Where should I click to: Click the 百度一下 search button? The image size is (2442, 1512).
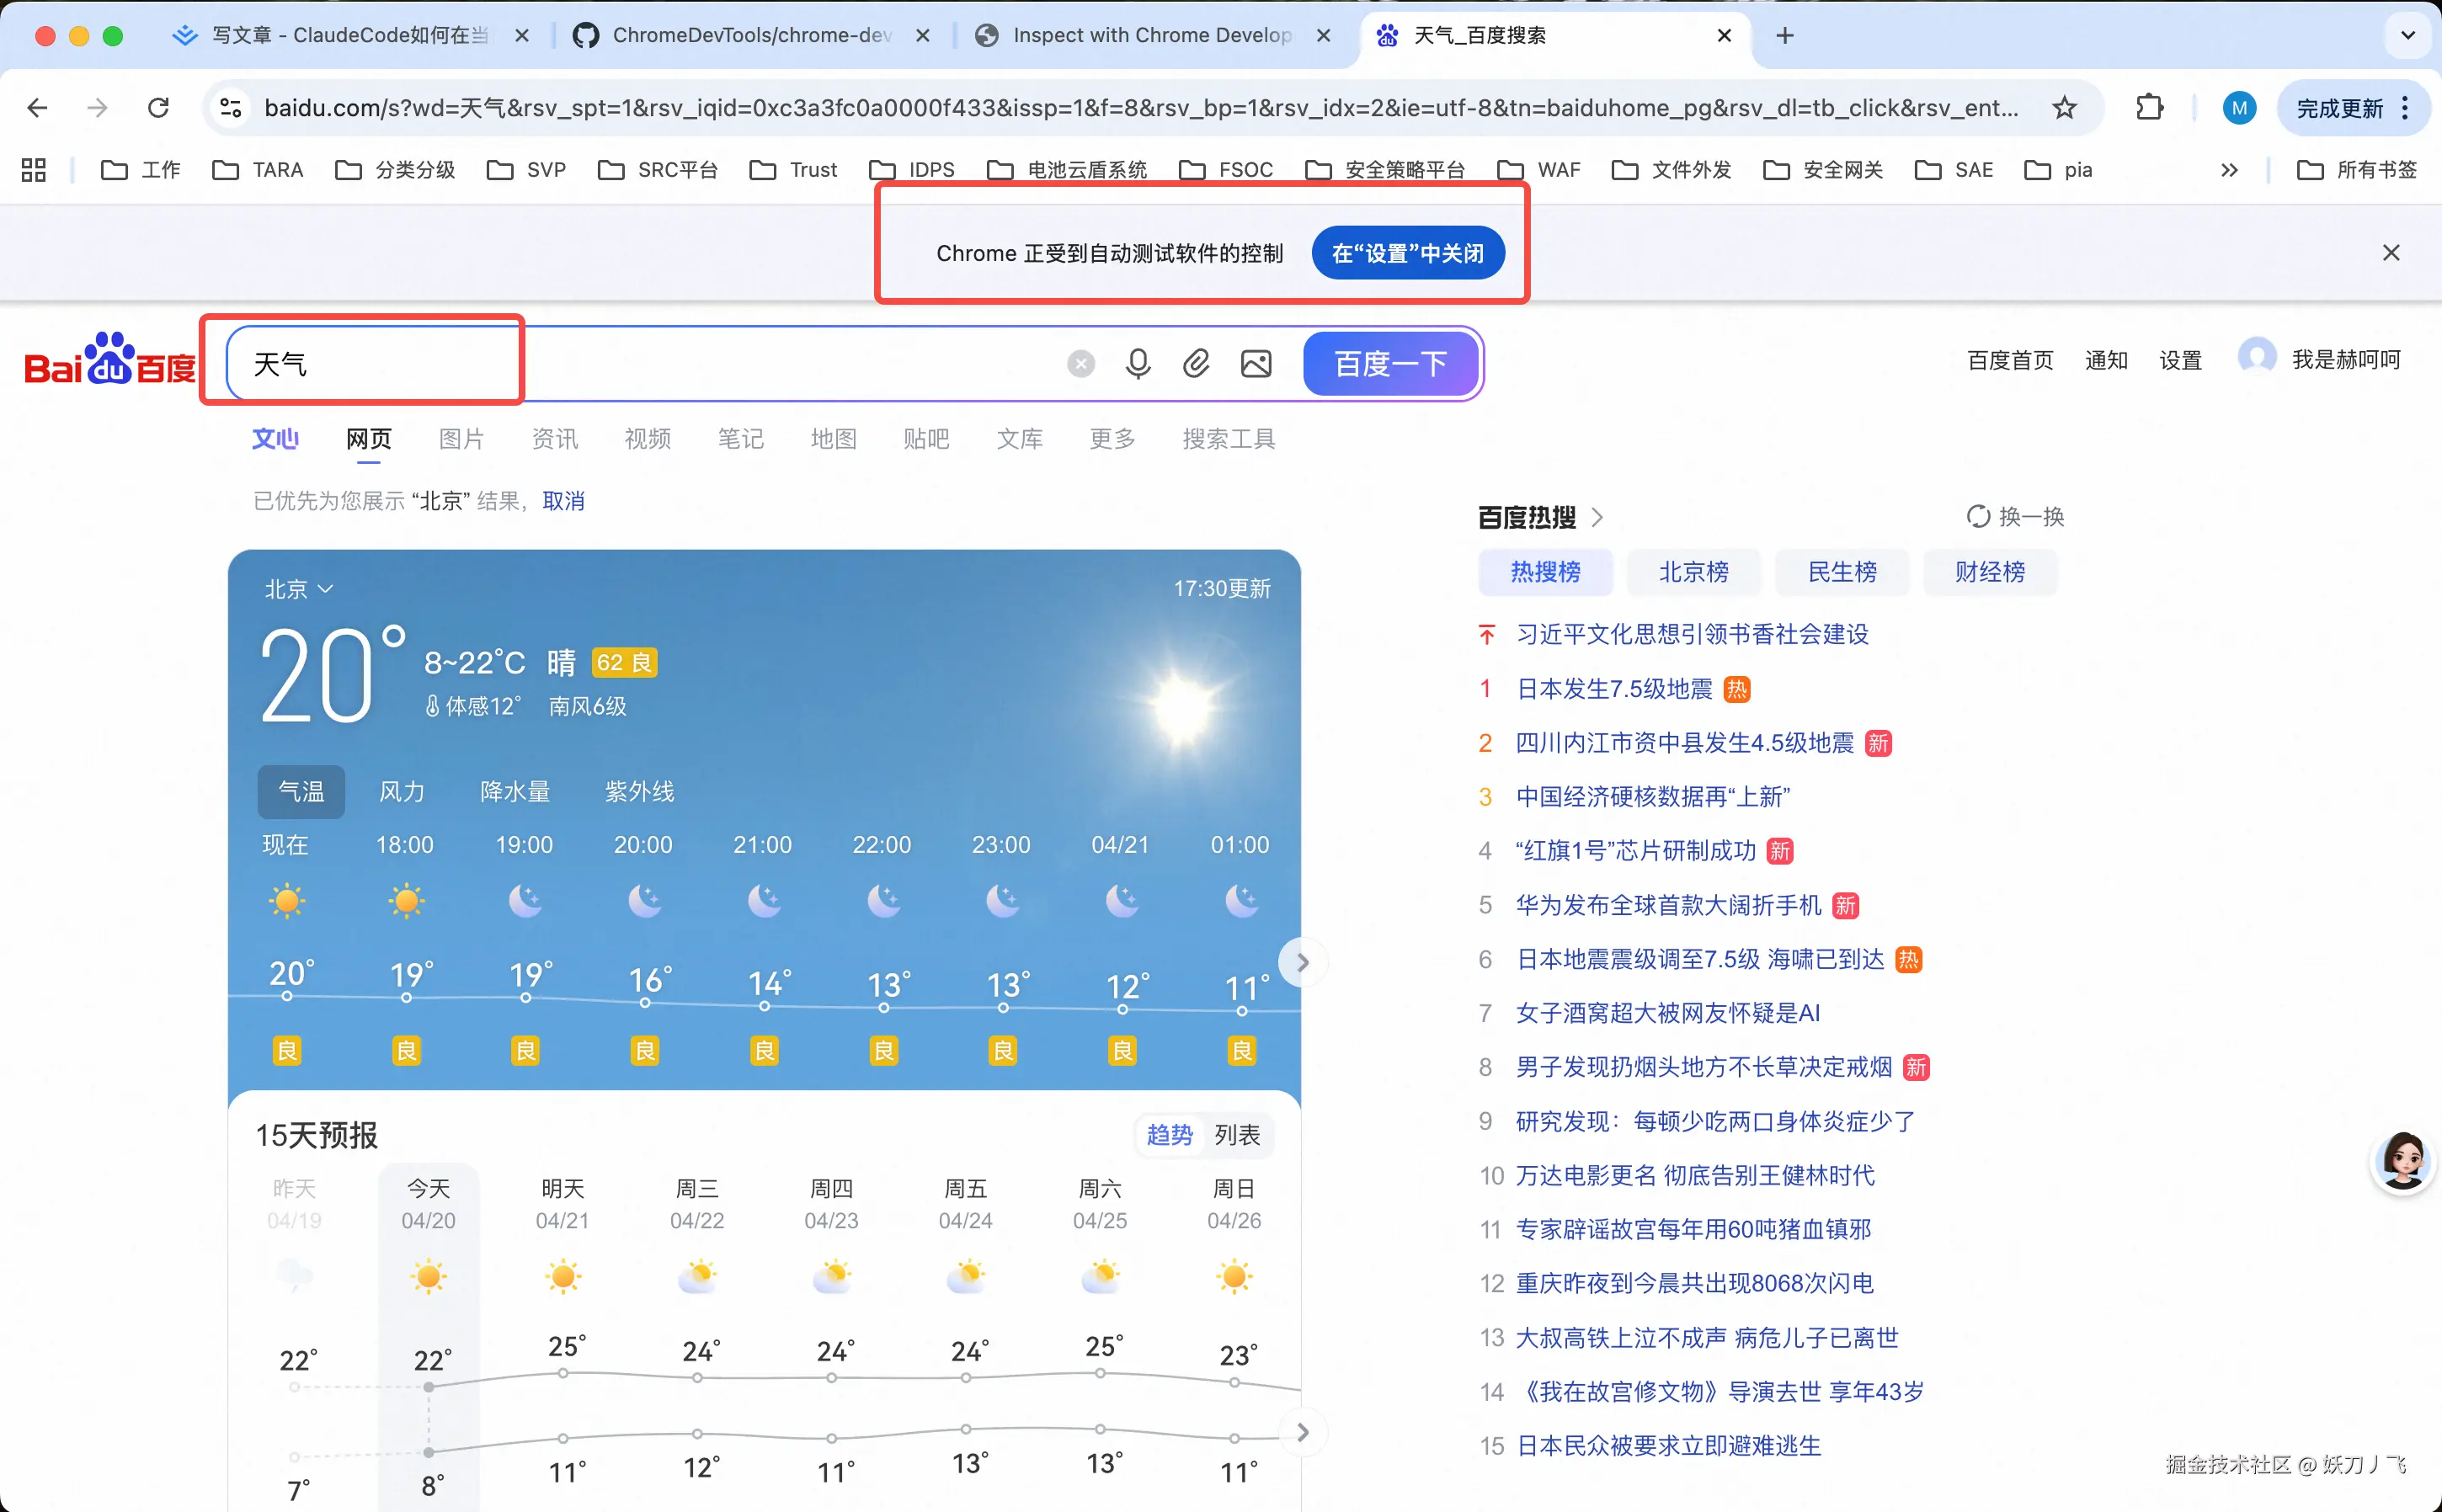1390,363
